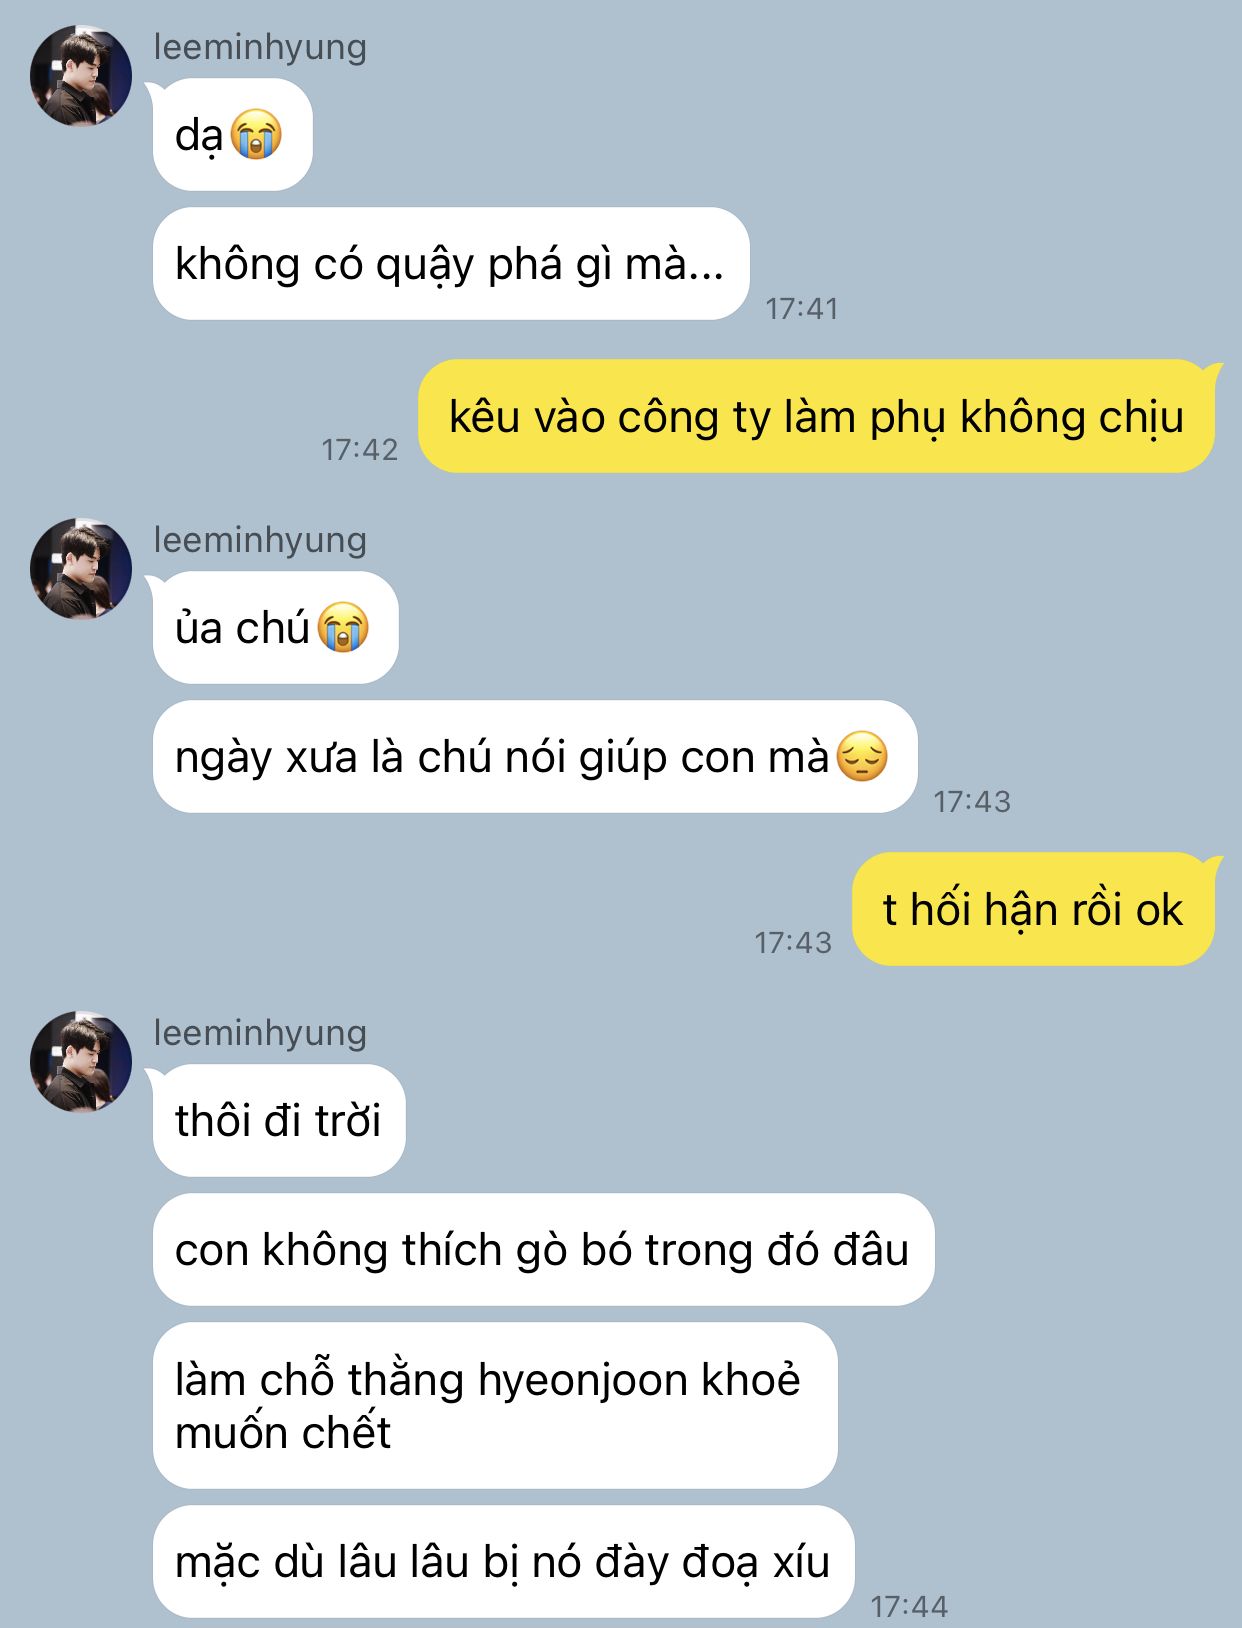Tap the avatar beside 'thôi đi trời'
Image resolution: width=1242 pixels, height=1628 pixels.
pos(81,1061)
